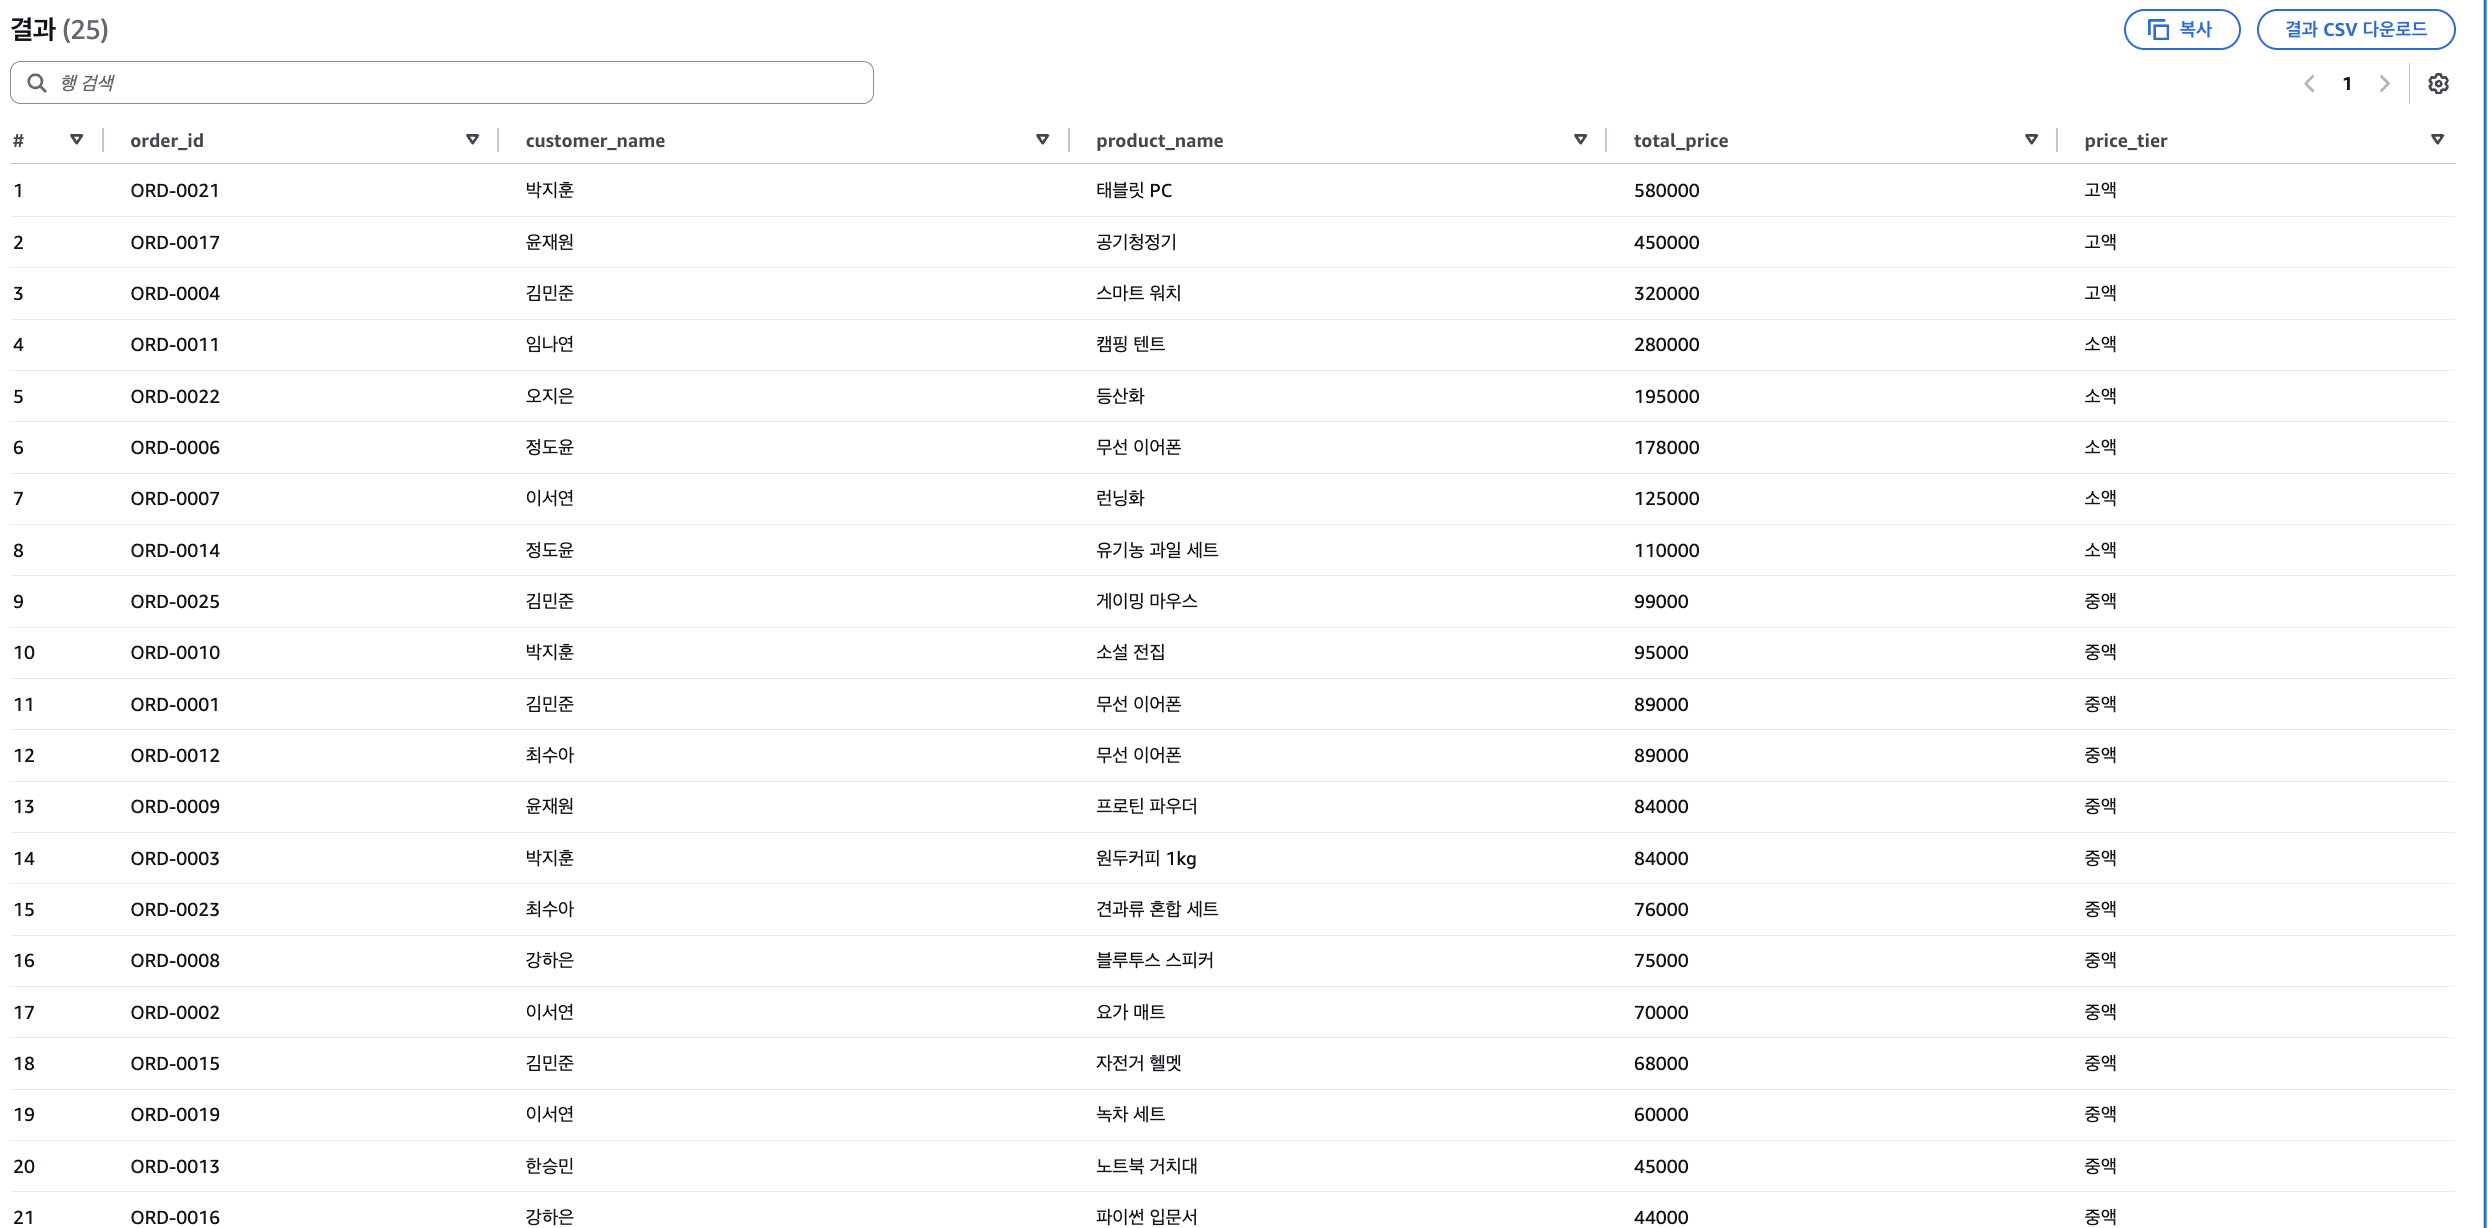2488x1228 pixels.
Task: Open order_id column dropdown arrow
Action: click(472, 140)
